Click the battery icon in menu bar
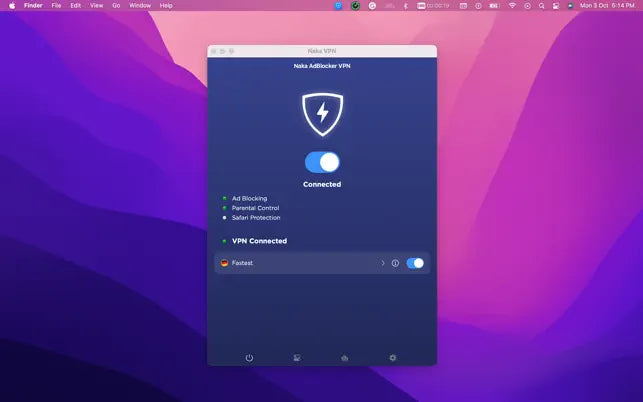 coord(495,6)
